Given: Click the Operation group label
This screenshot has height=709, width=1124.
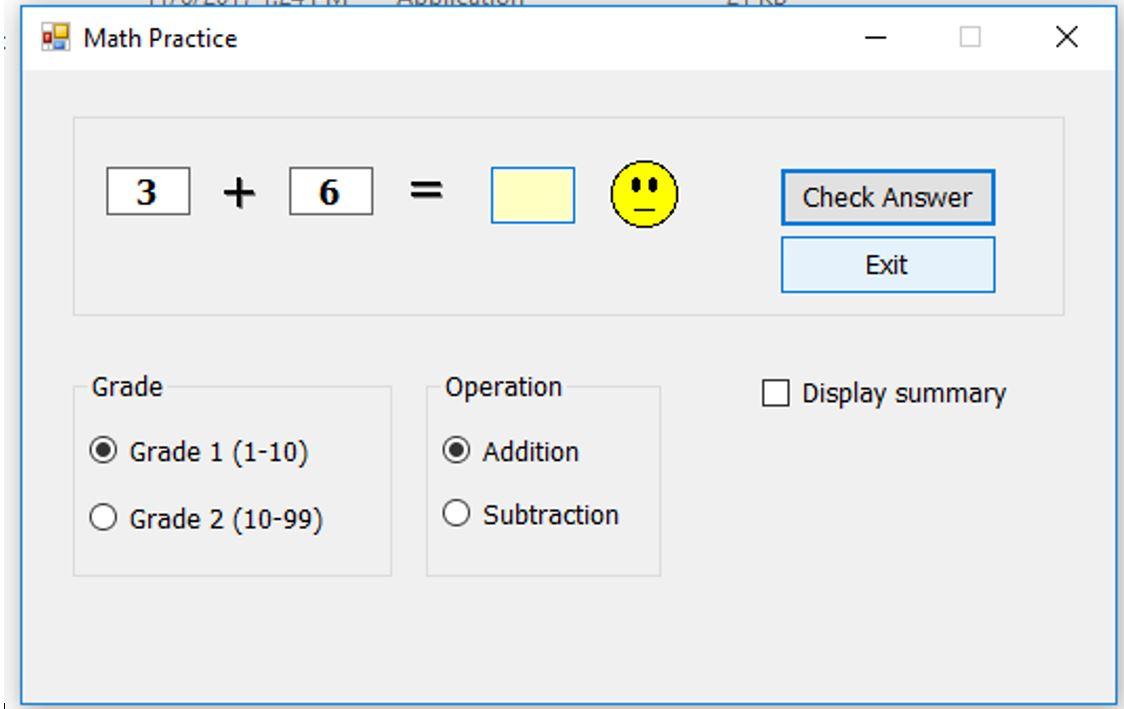Looking at the screenshot, I should (x=503, y=387).
